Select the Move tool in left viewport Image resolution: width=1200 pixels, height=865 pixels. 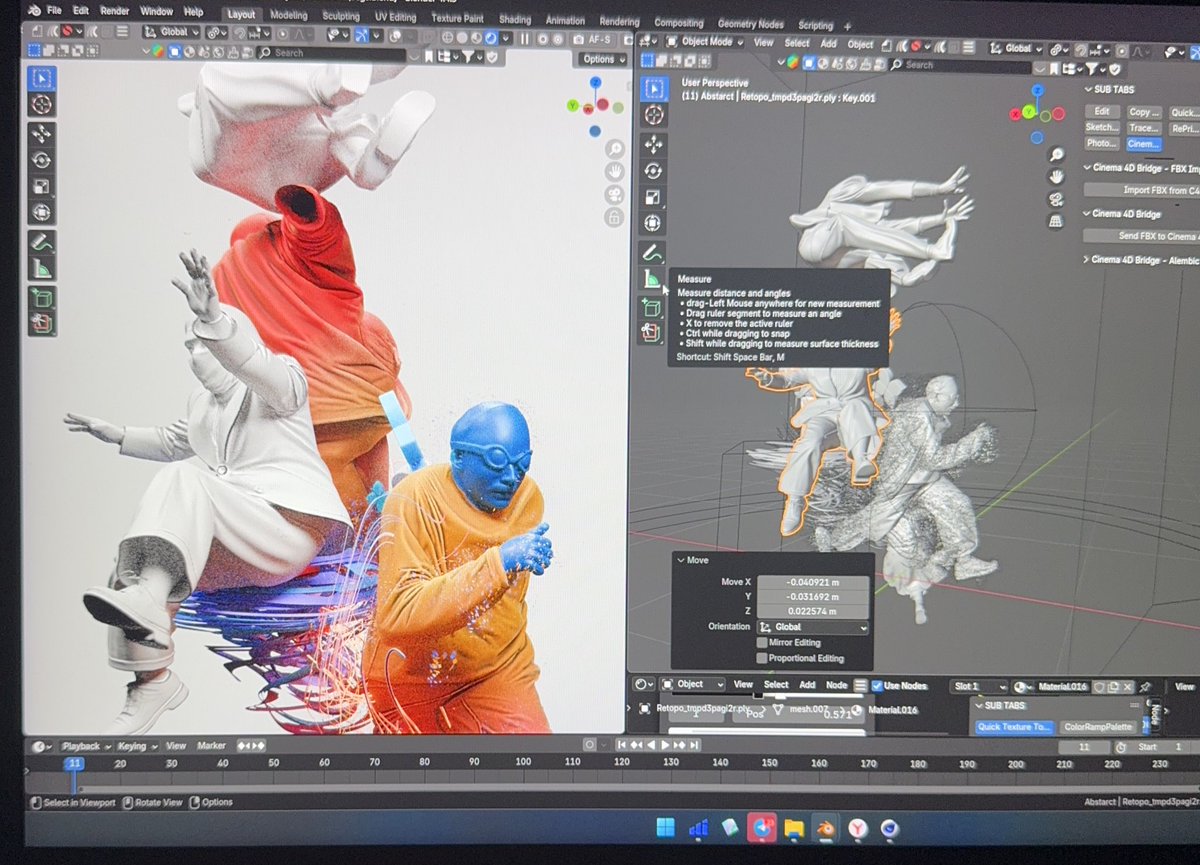pos(42,134)
